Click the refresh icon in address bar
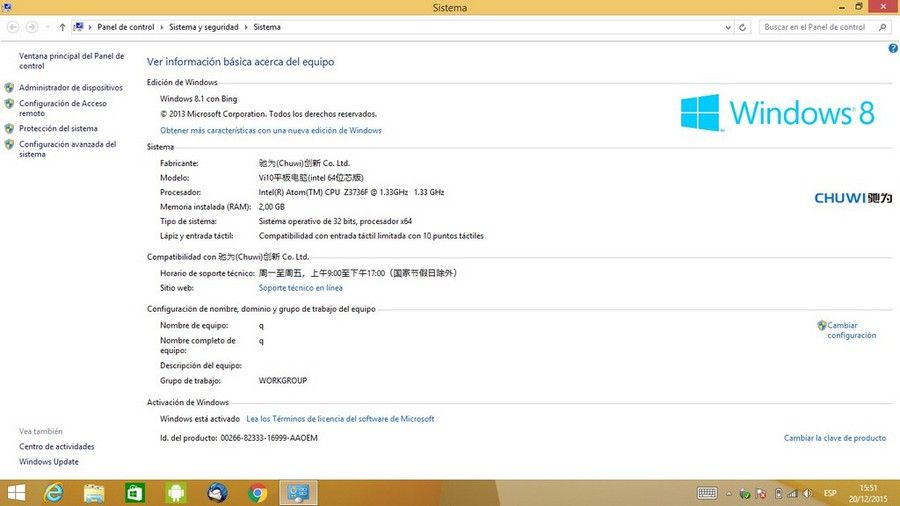Image resolution: width=900 pixels, height=506 pixels. (x=742, y=27)
